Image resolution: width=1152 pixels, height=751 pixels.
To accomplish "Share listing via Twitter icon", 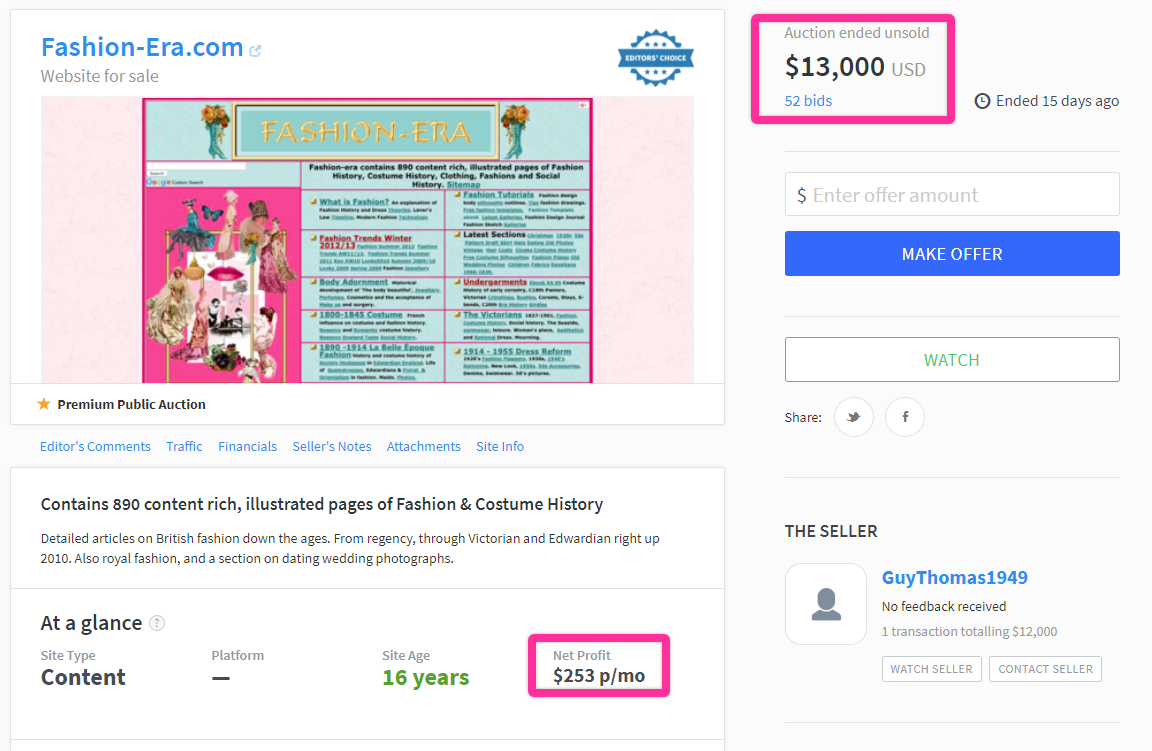I will 854,417.
